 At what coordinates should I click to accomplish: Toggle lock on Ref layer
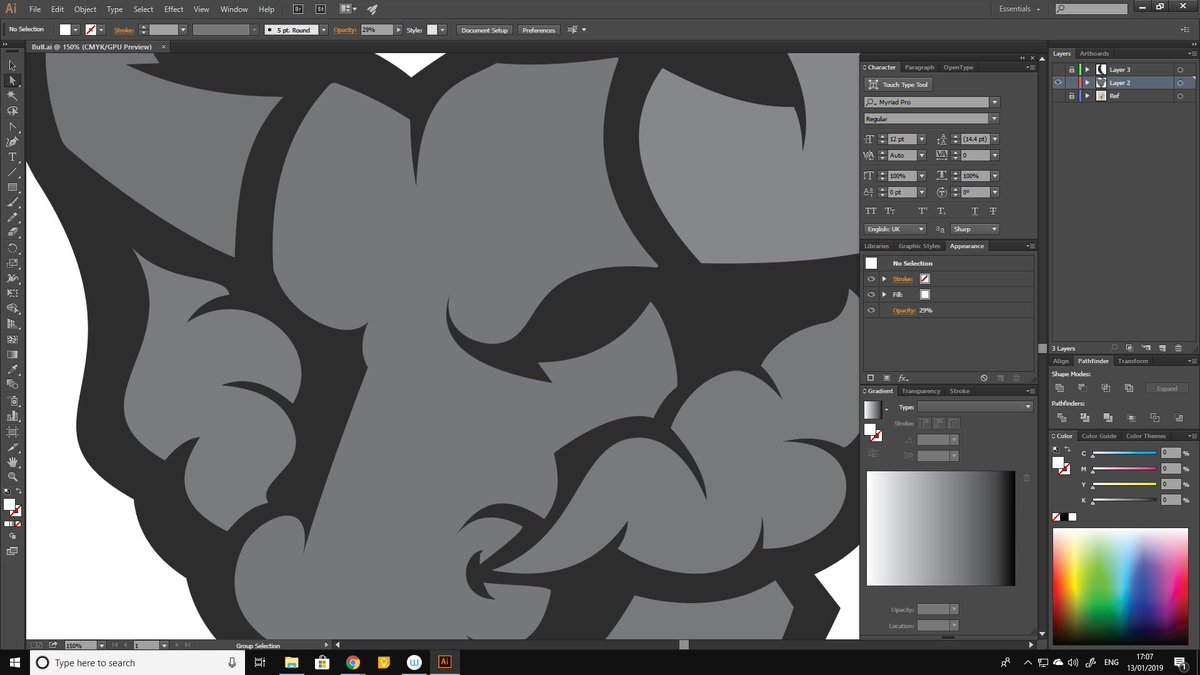1071,96
